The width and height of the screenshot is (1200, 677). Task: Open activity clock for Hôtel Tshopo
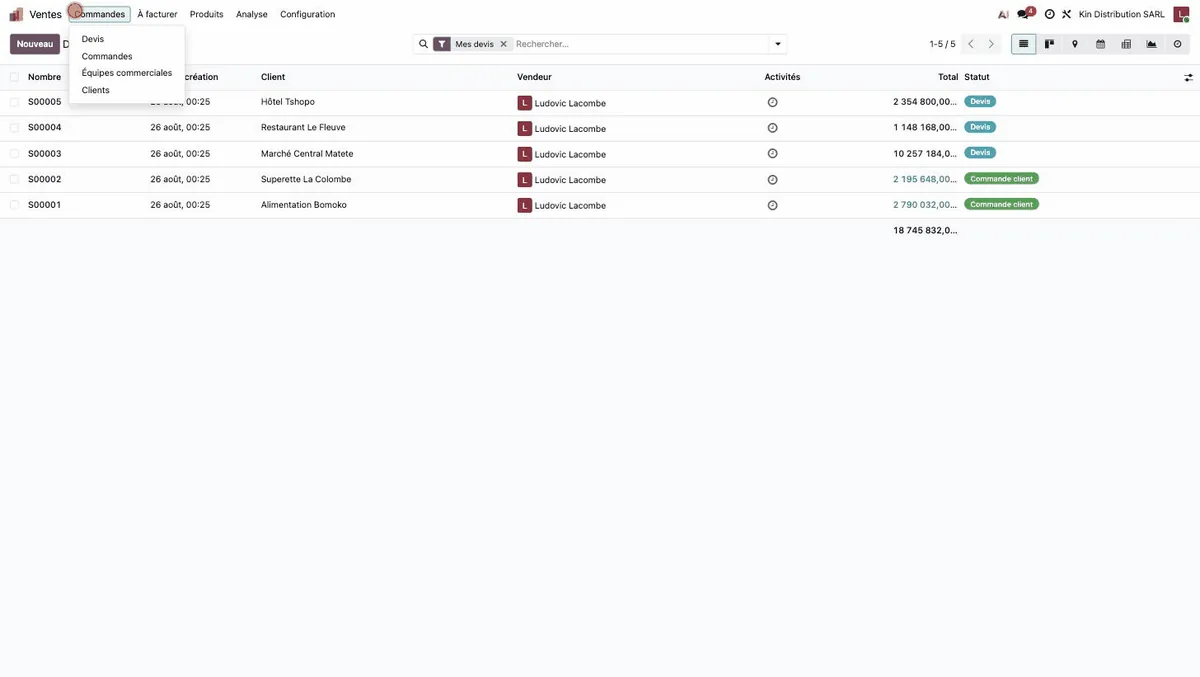(x=772, y=102)
